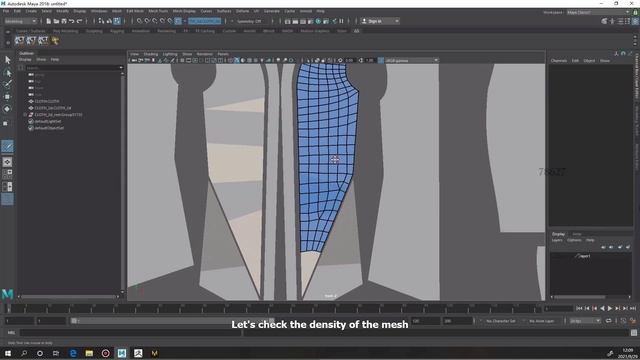This screenshot has height=360, width=640.
Task: Pick the Paint selection tool
Action: tap(7, 84)
